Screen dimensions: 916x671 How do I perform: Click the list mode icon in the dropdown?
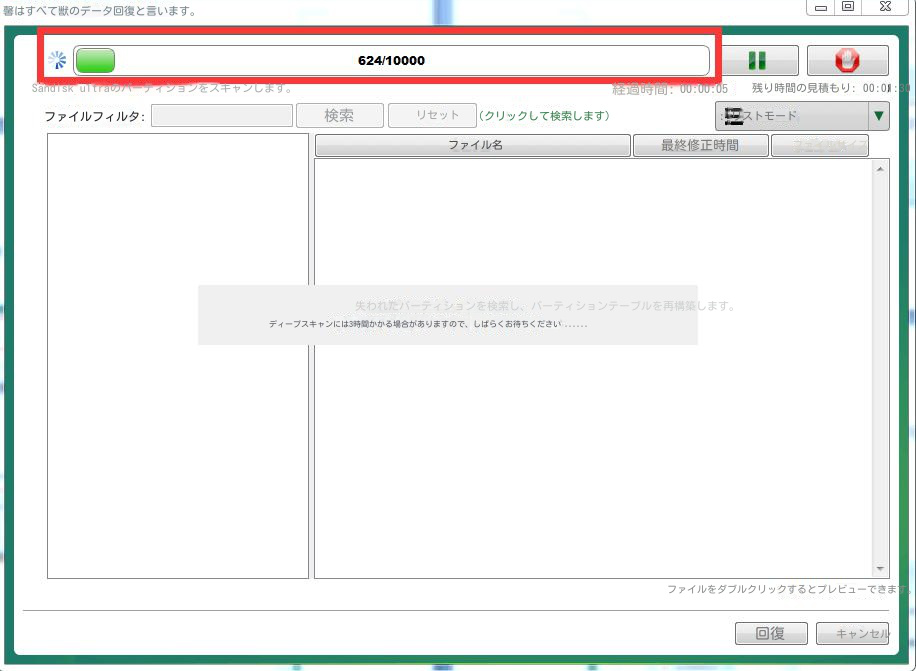point(734,116)
